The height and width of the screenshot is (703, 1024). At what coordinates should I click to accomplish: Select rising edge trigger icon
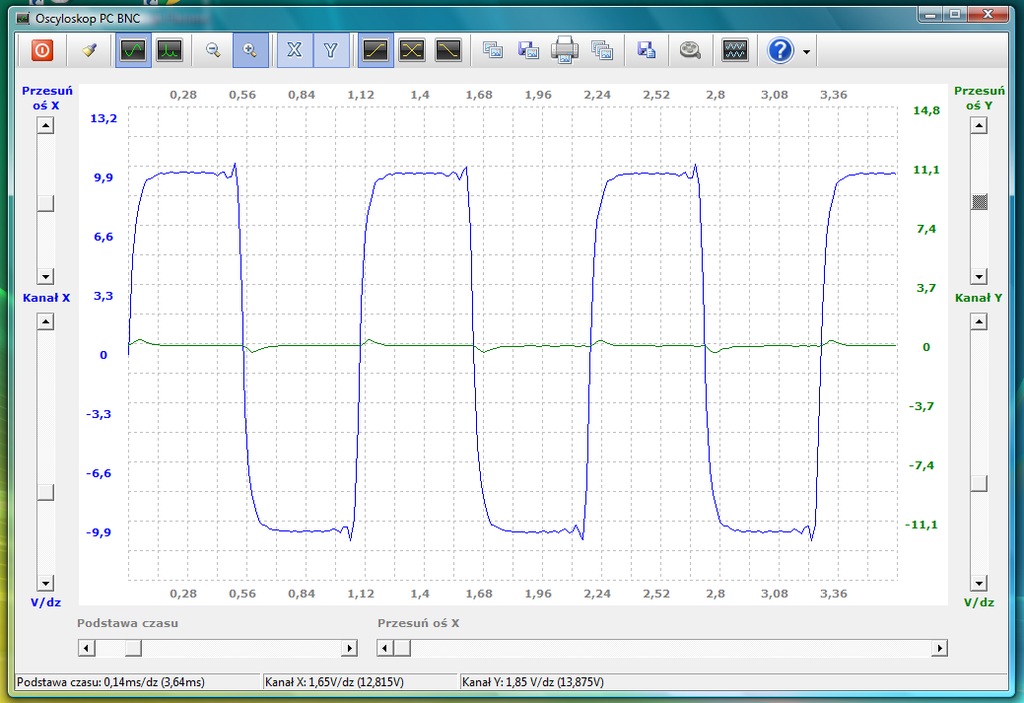[375, 50]
